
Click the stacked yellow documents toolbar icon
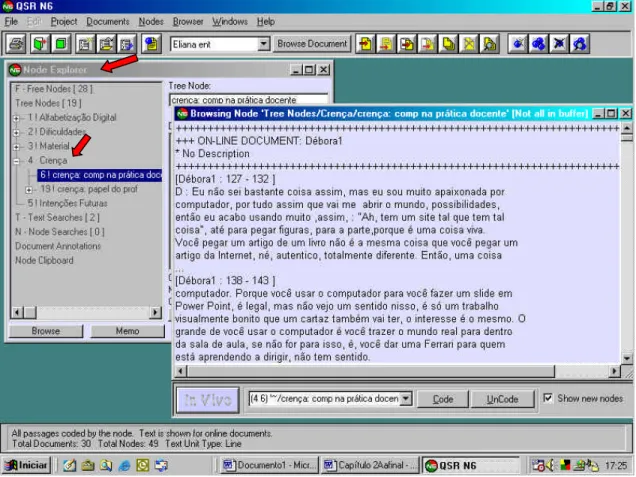[449, 43]
